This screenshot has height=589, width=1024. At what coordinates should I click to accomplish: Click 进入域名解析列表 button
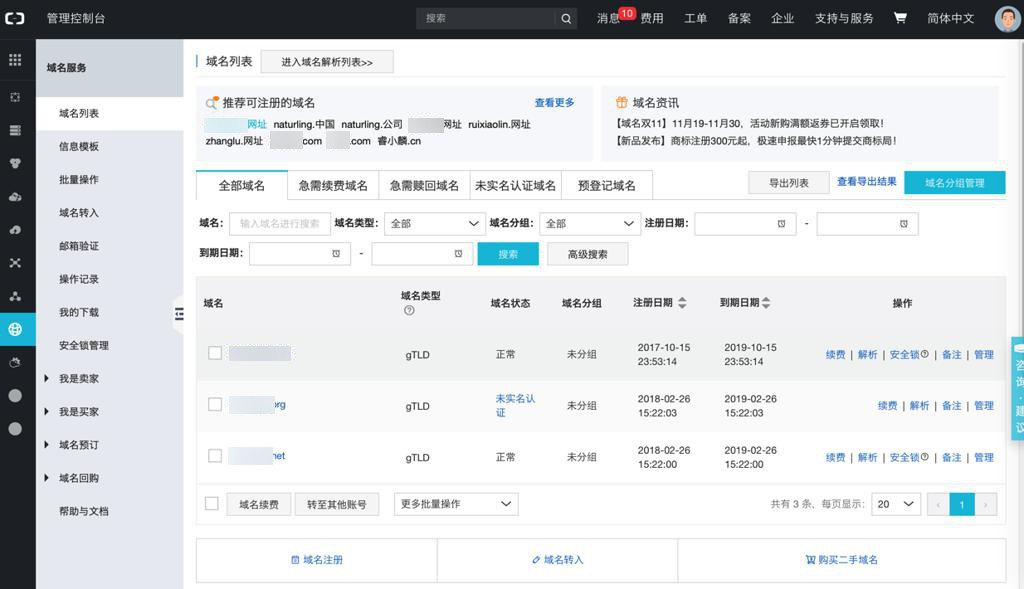[x=327, y=62]
